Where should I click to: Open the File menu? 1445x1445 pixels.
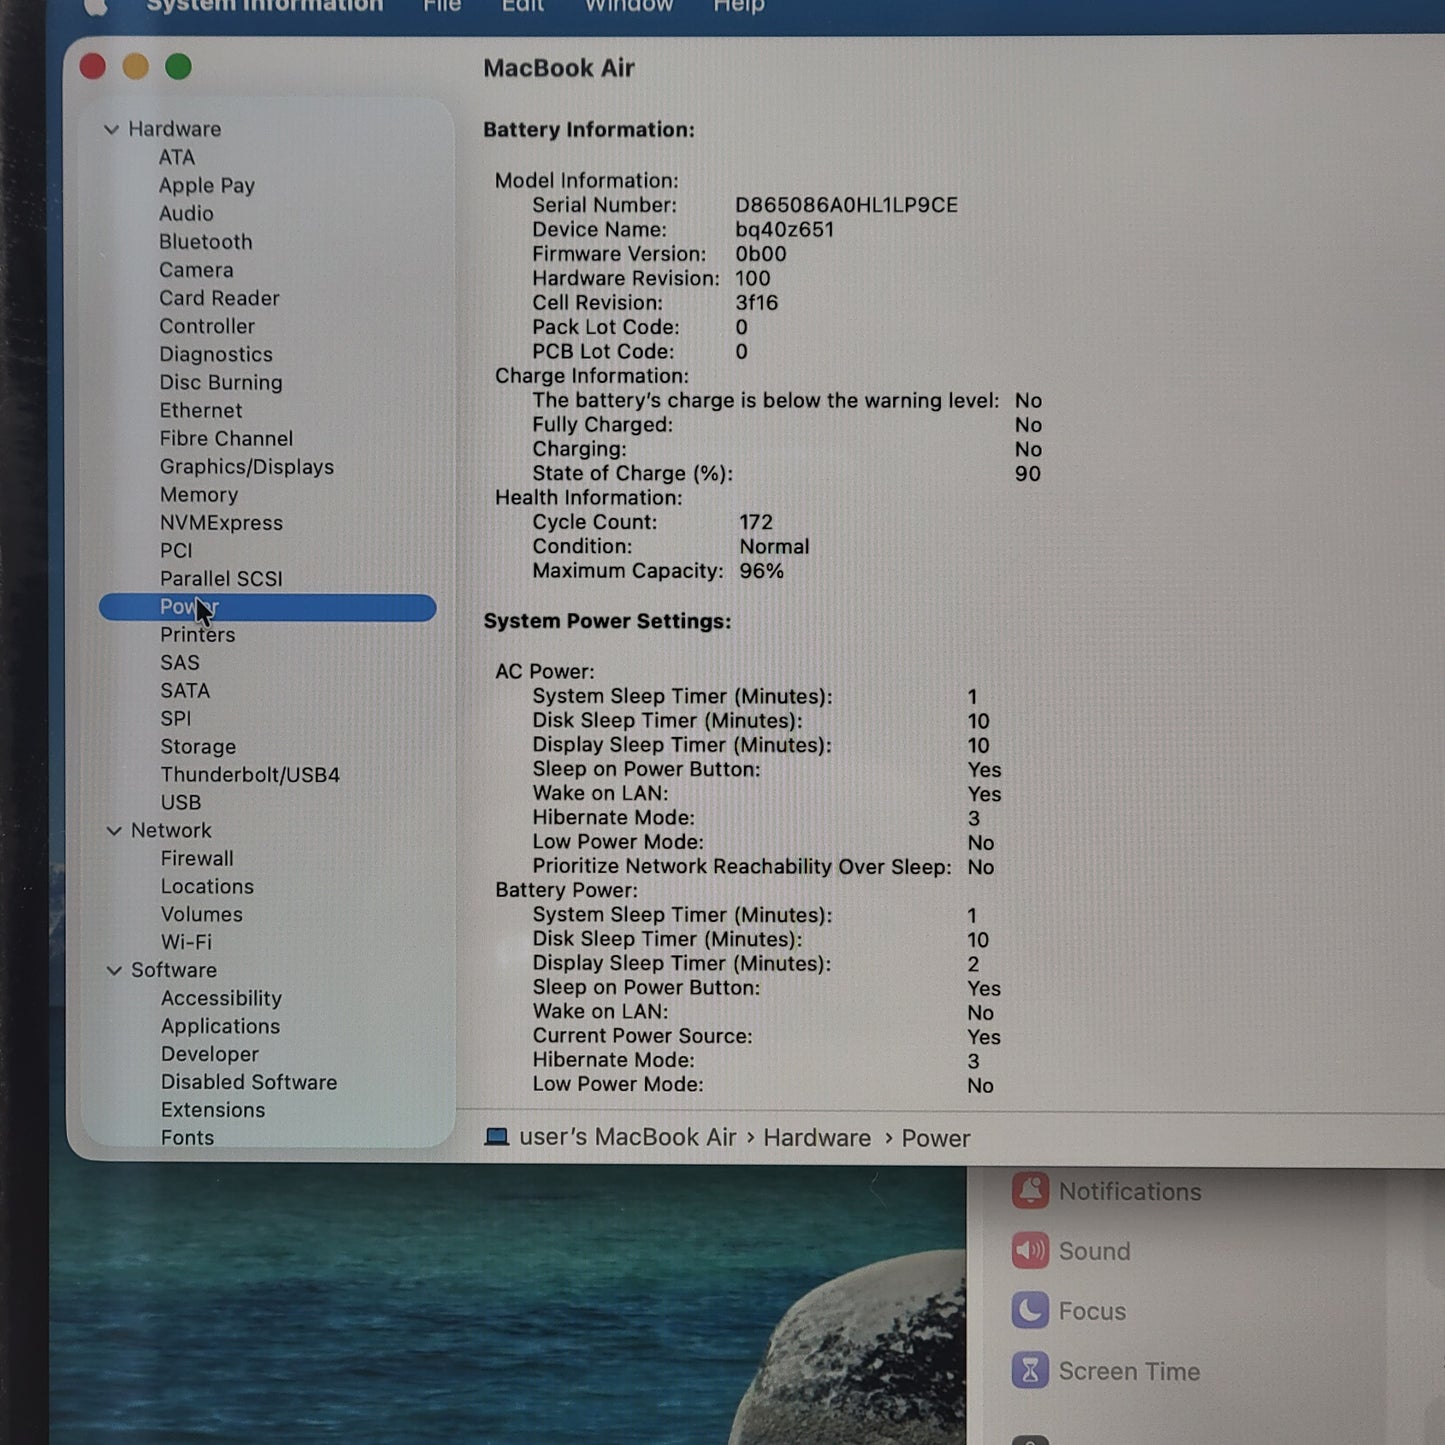tap(441, 6)
